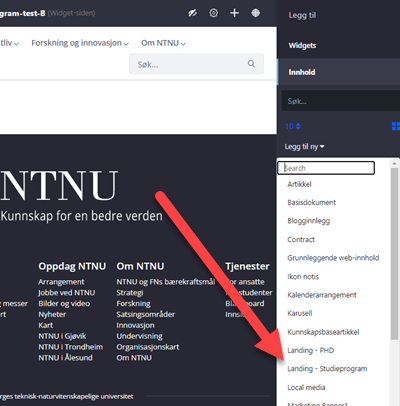The image size is (400, 406).
Task: Expand the Om NTNU navigation menu
Action: click(163, 43)
